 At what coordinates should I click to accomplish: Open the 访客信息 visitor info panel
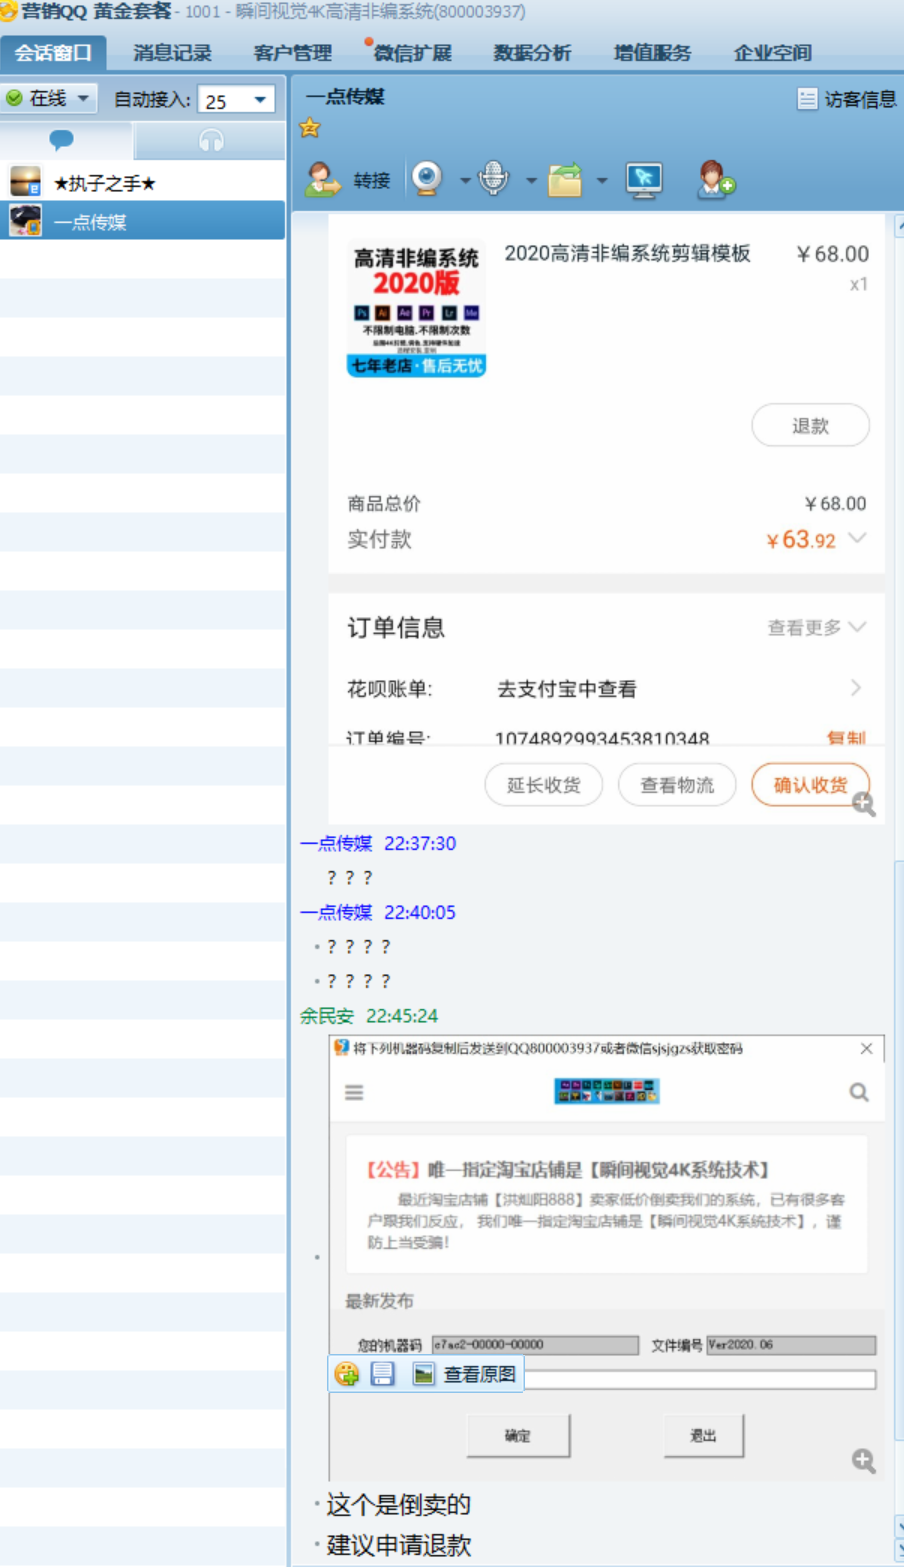click(x=847, y=99)
